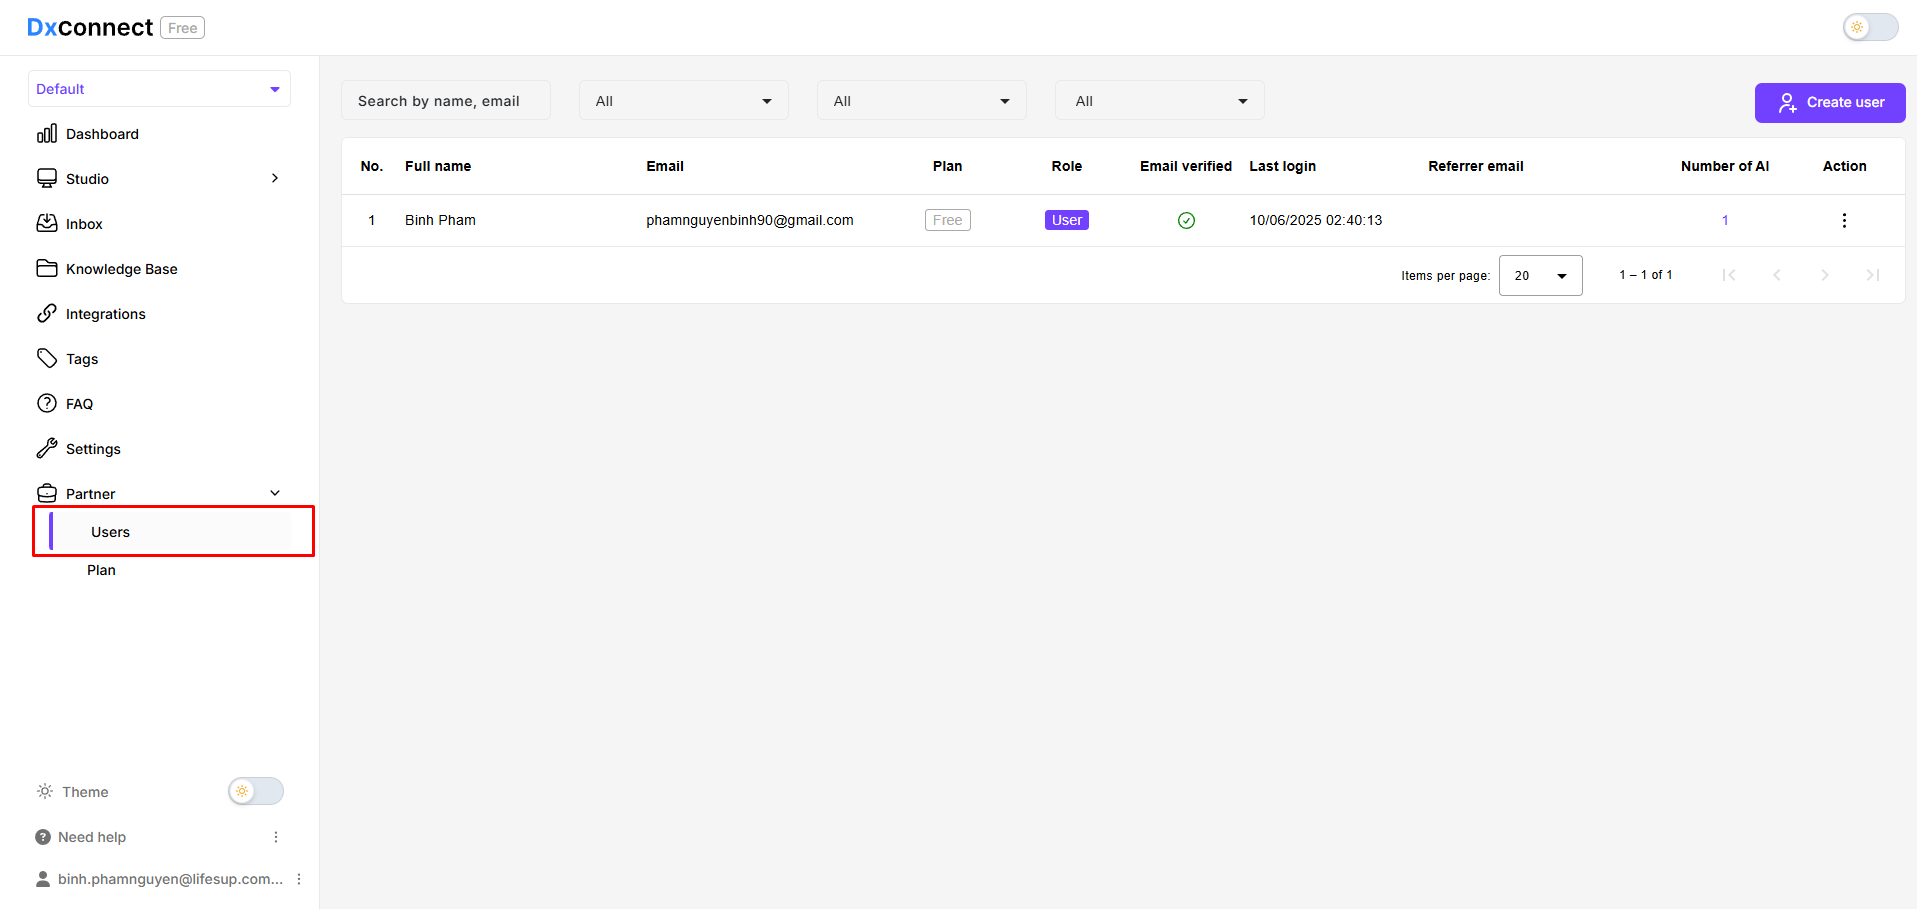The width and height of the screenshot is (1917, 909).
Task: Open the Items per page dropdown
Action: point(1540,275)
